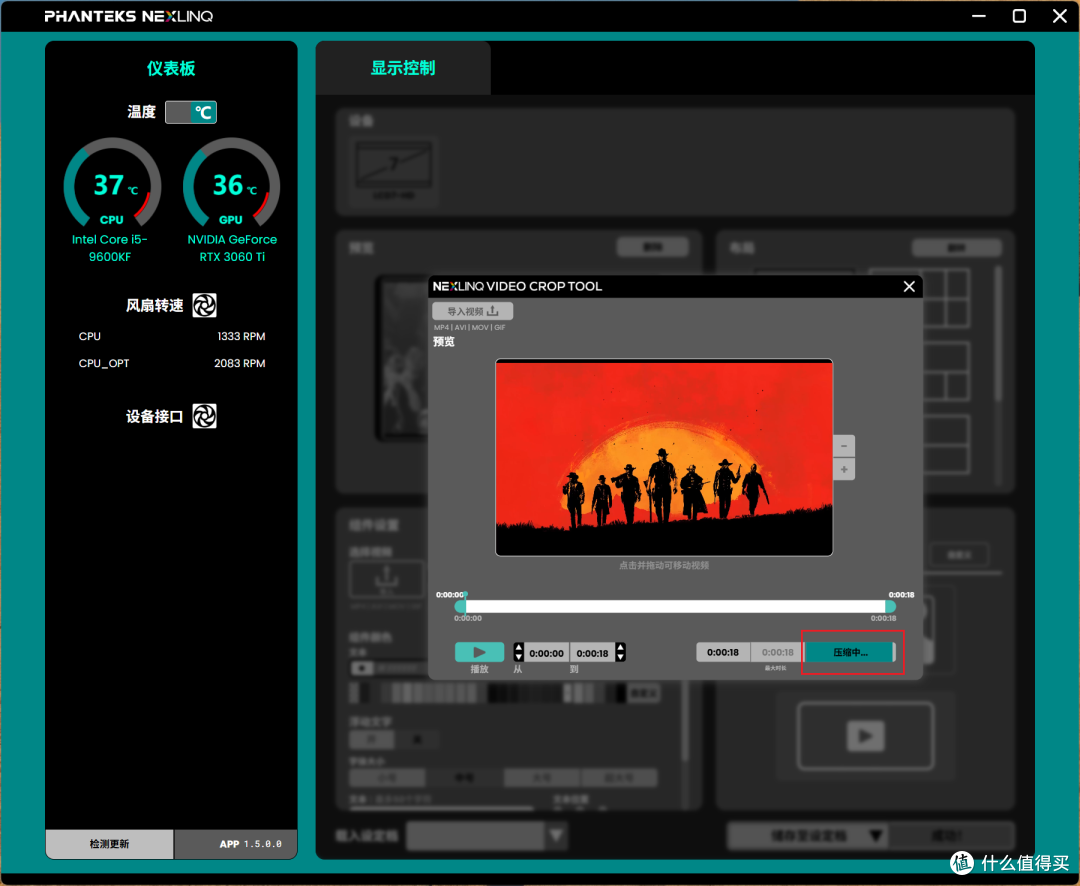Select the NVIDIA GeForce RTX 3060 Ti label
The height and width of the screenshot is (886, 1080).
[x=232, y=248]
